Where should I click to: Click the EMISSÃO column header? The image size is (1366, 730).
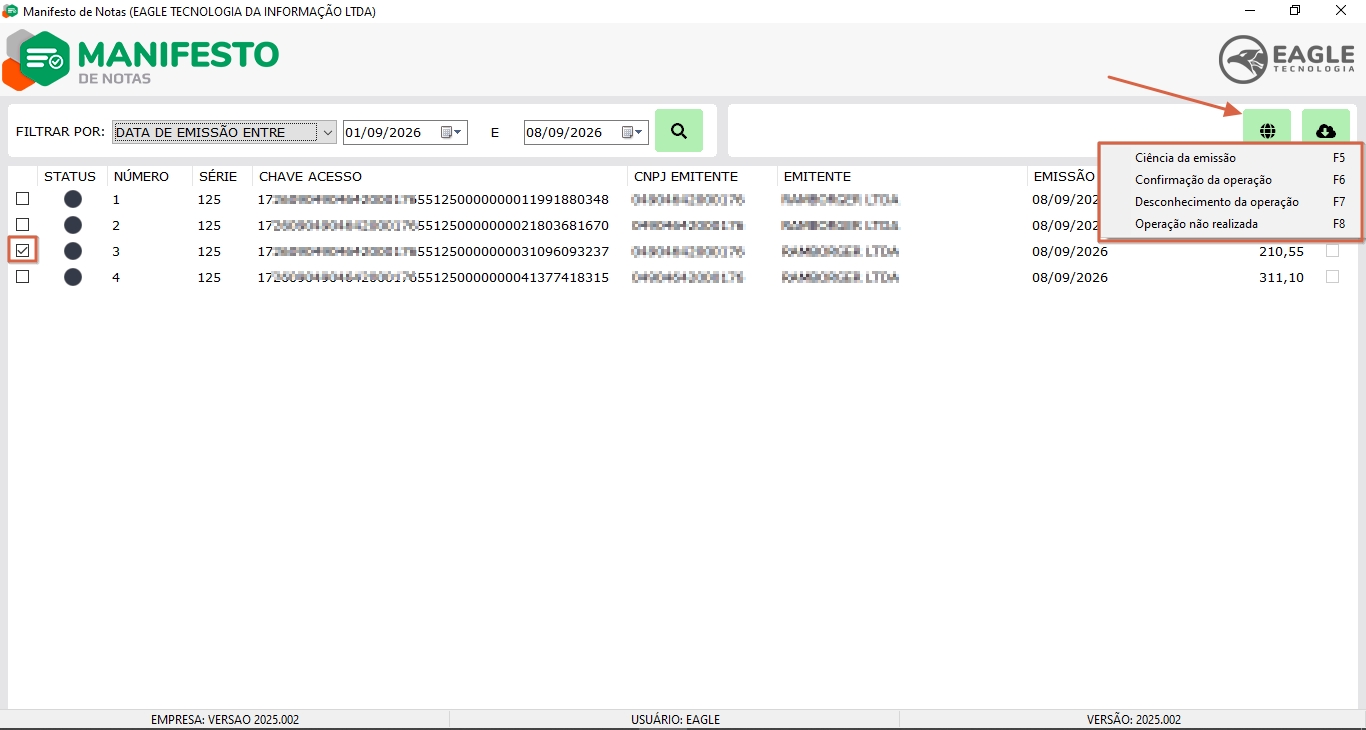pyautogui.click(x=1064, y=177)
